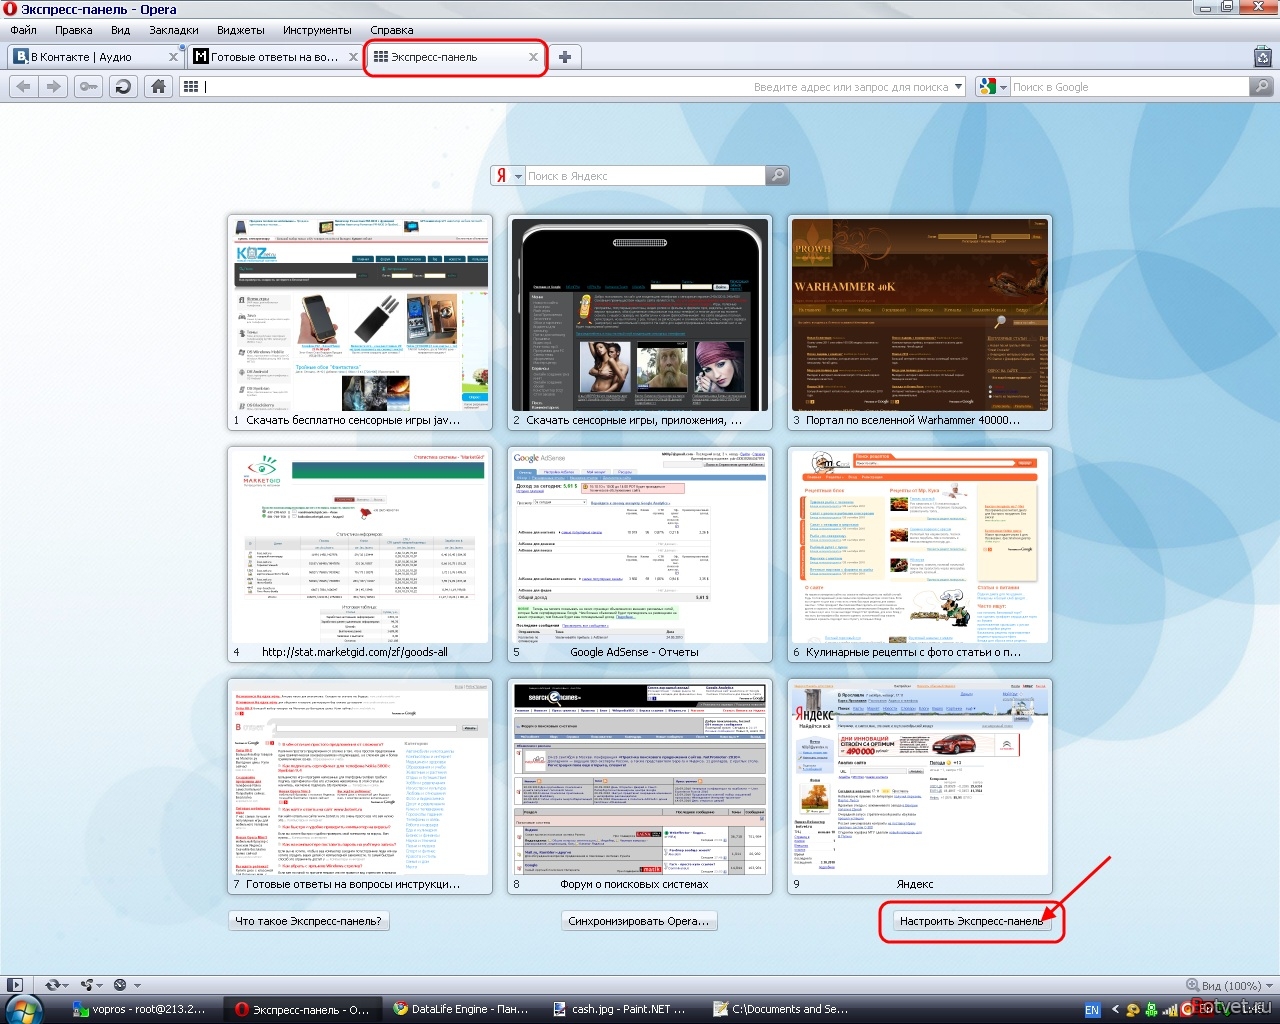Open the Windows Start orb
Image resolution: width=1280 pixels, height=1024 pixels.
(x=24, y=1009)
